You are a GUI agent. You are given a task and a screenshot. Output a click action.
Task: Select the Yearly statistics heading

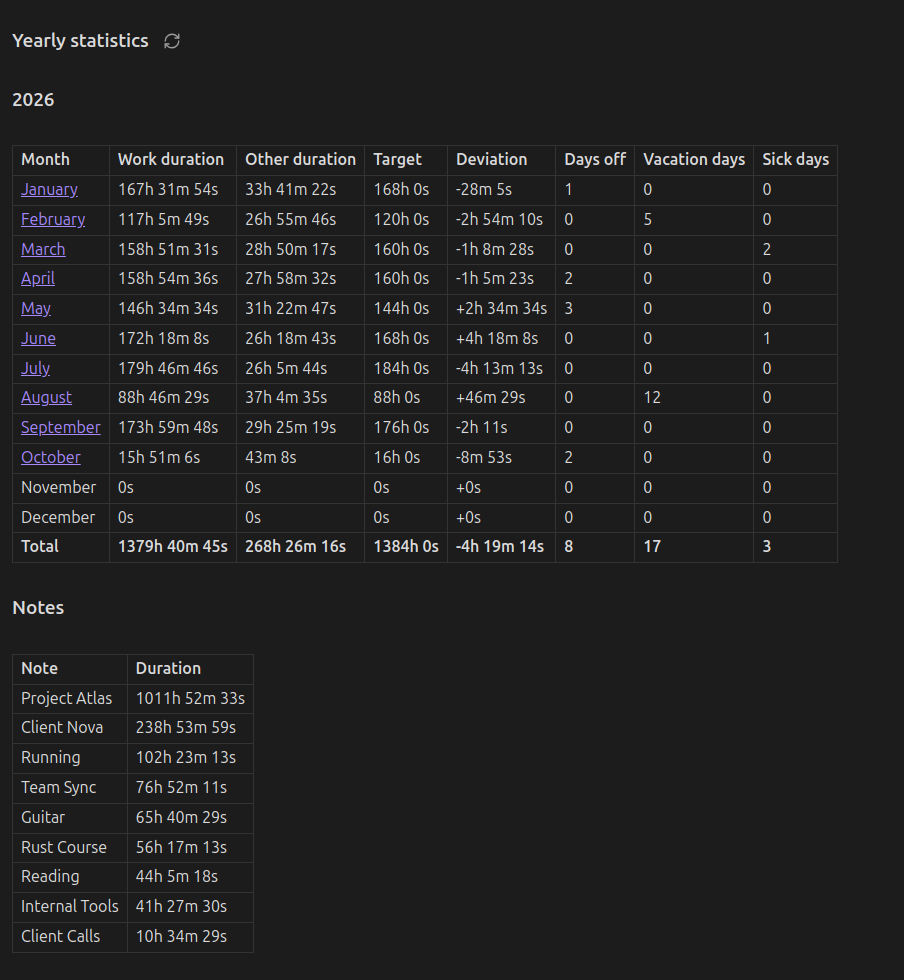81,41
